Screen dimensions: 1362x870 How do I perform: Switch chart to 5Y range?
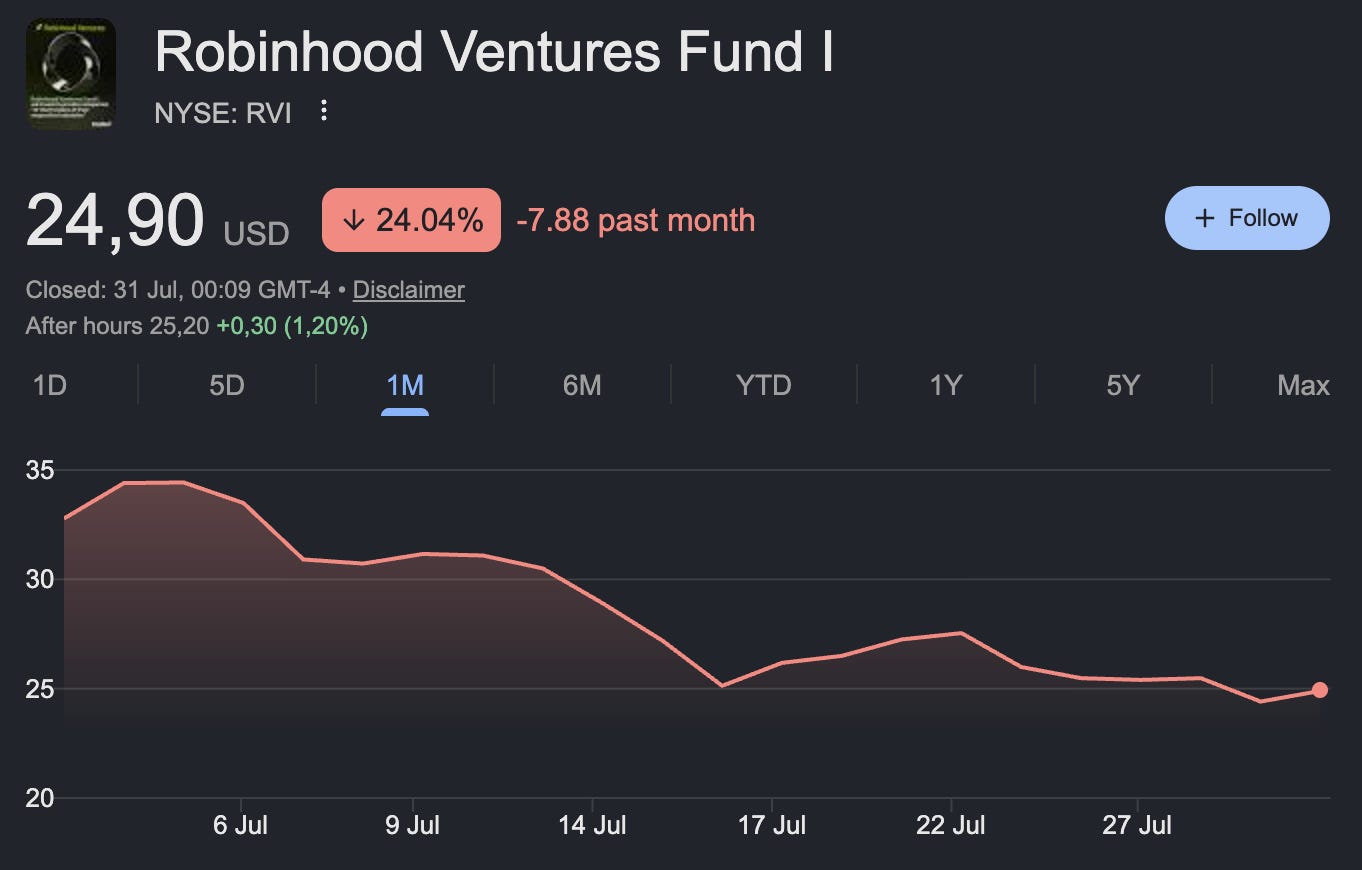[x=1123, y=385]
